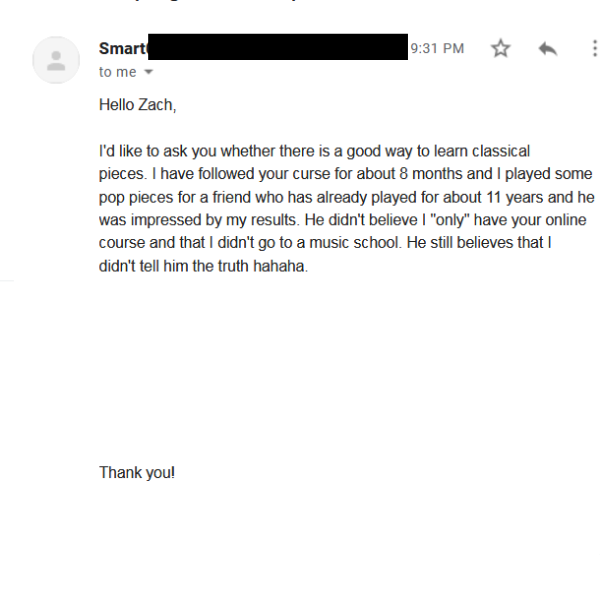This screenshot has width=600, height=600.
Task: Click the "to me" recipient text
Action: [x=117, y=72]
